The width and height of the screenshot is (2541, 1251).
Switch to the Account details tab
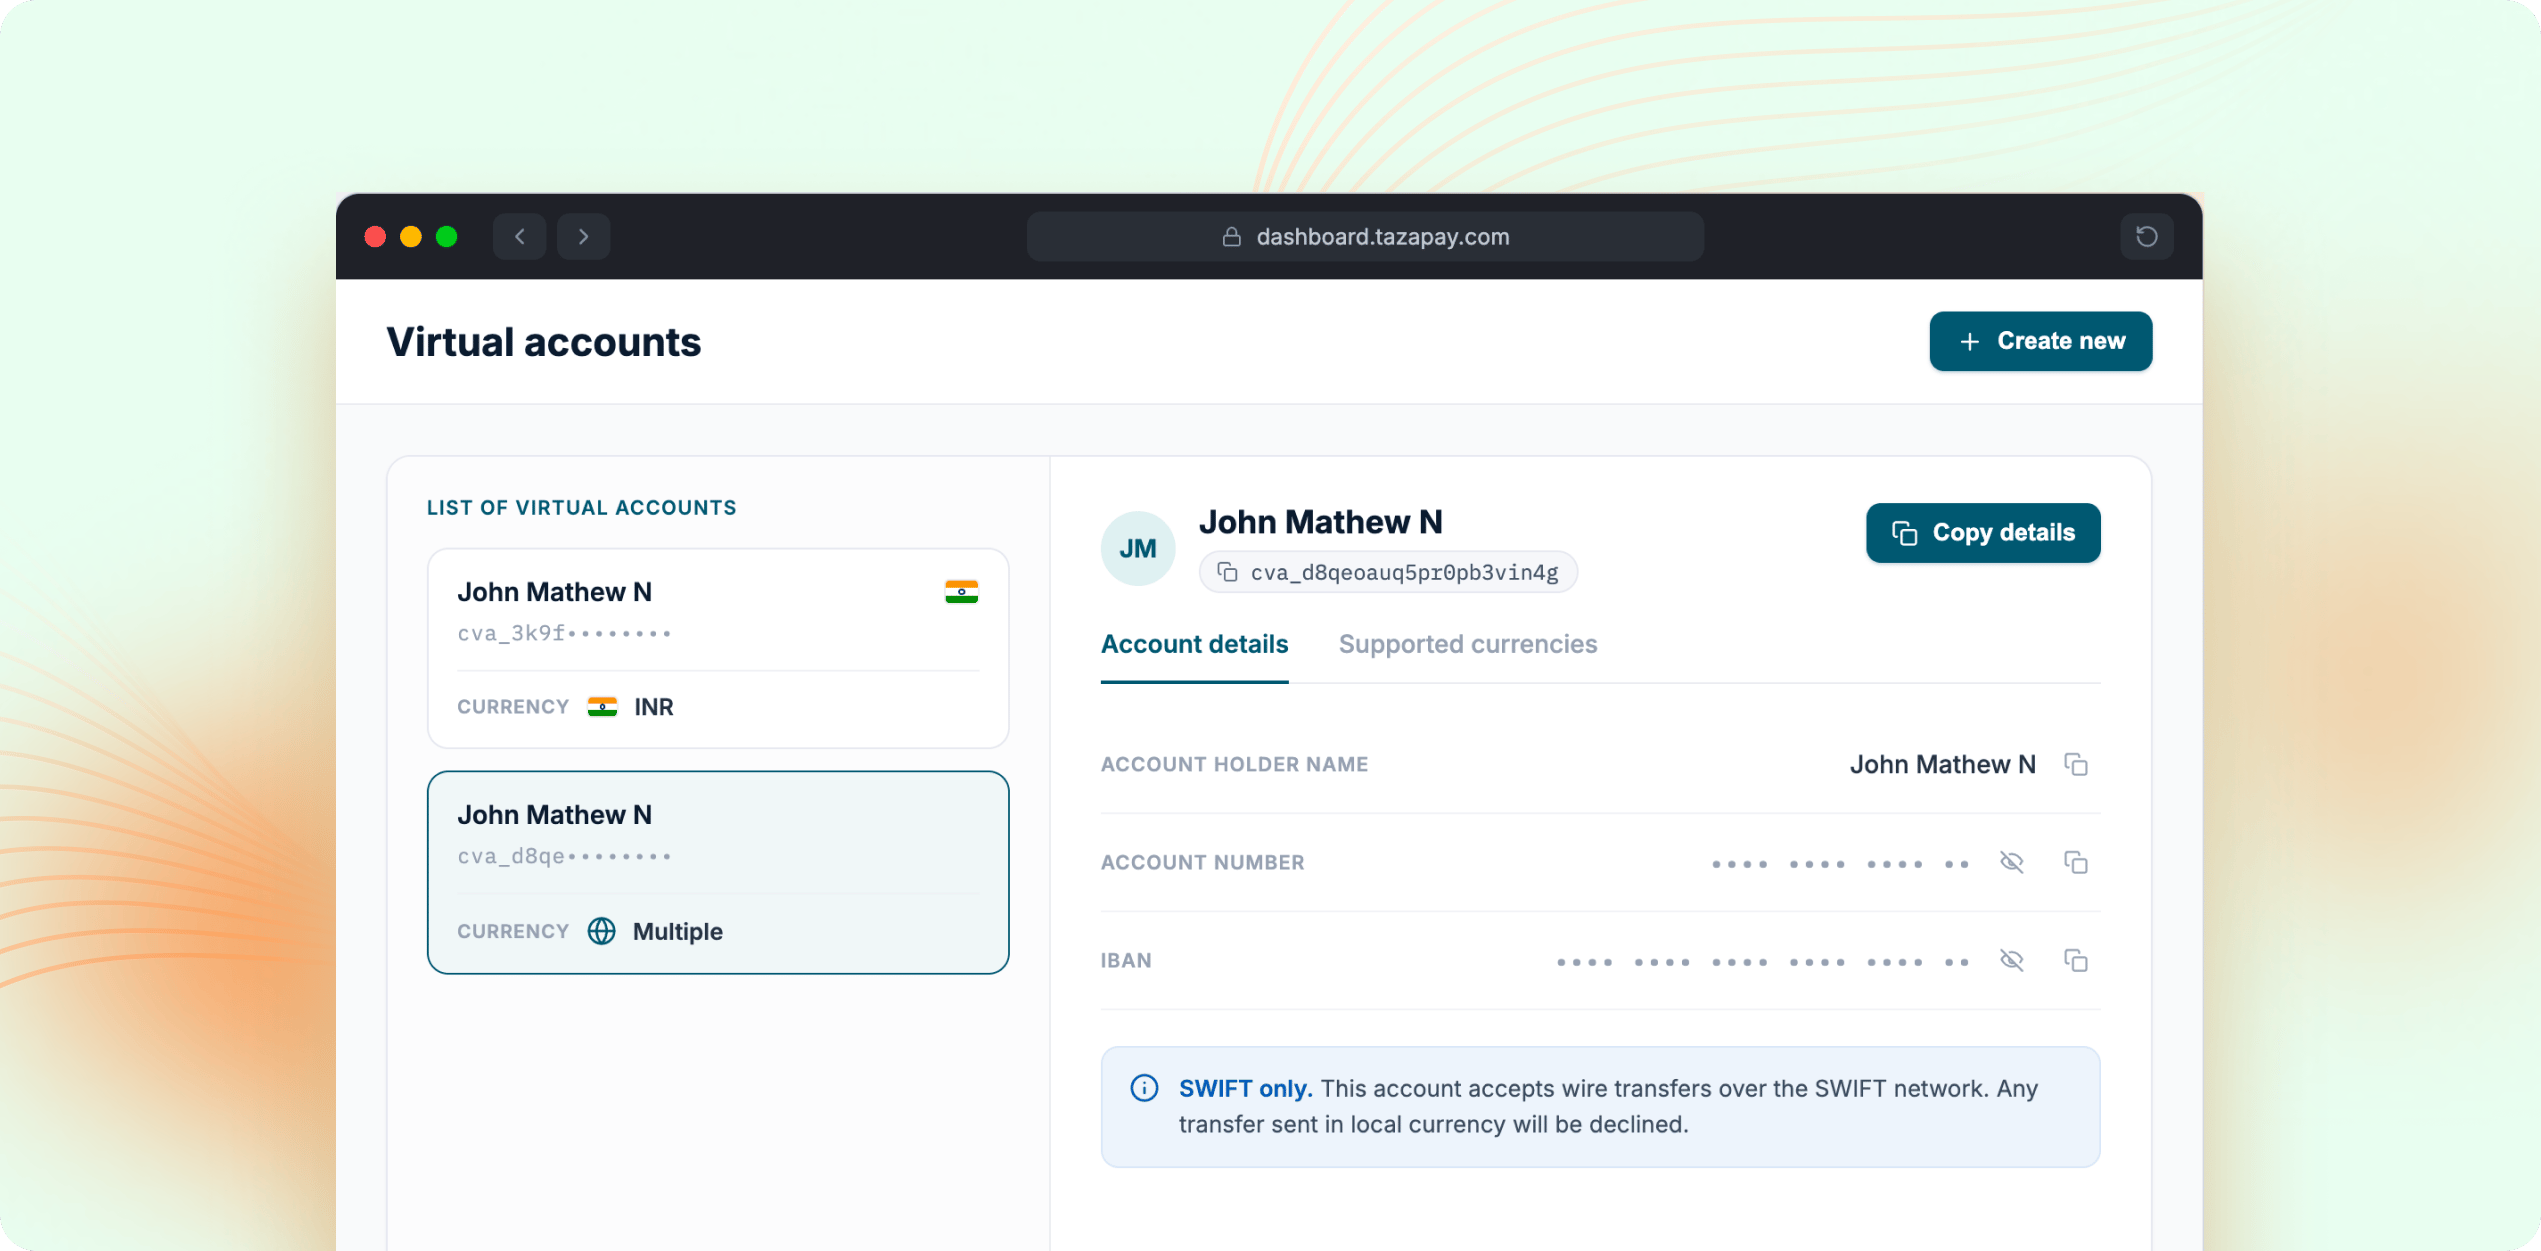(1194, 645)
